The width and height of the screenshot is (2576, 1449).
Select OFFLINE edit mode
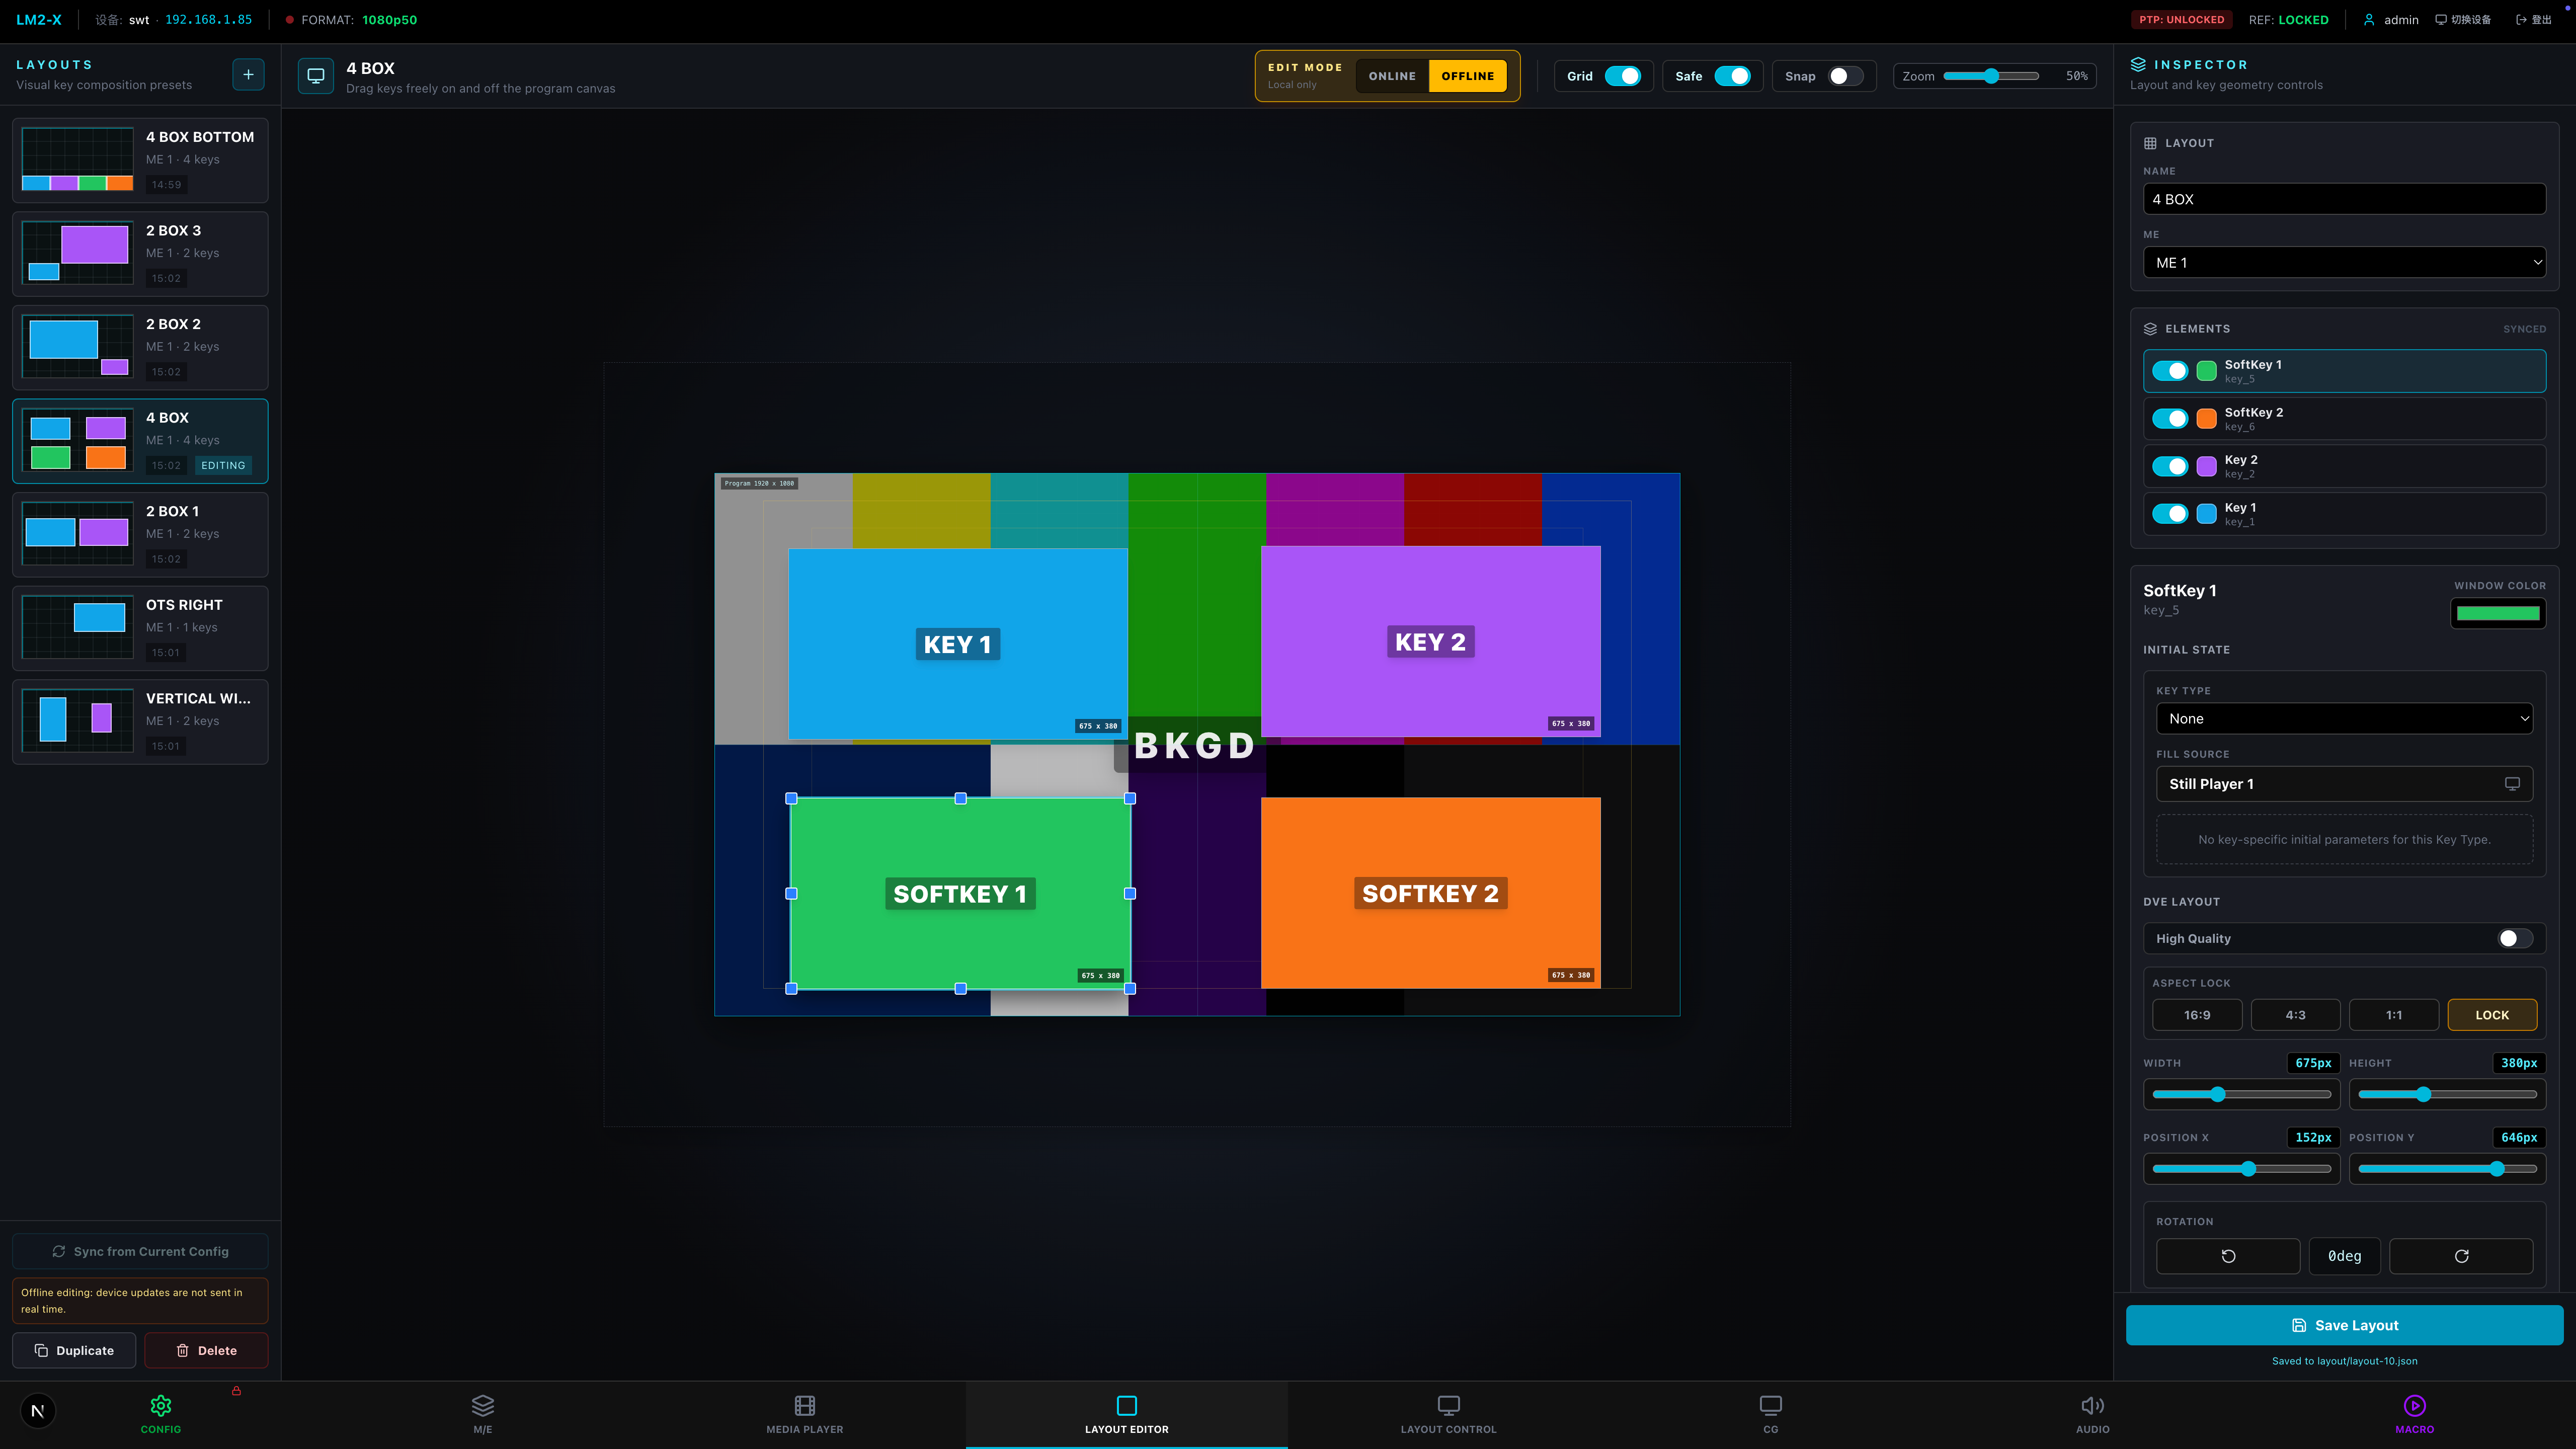coord(1467,76)
